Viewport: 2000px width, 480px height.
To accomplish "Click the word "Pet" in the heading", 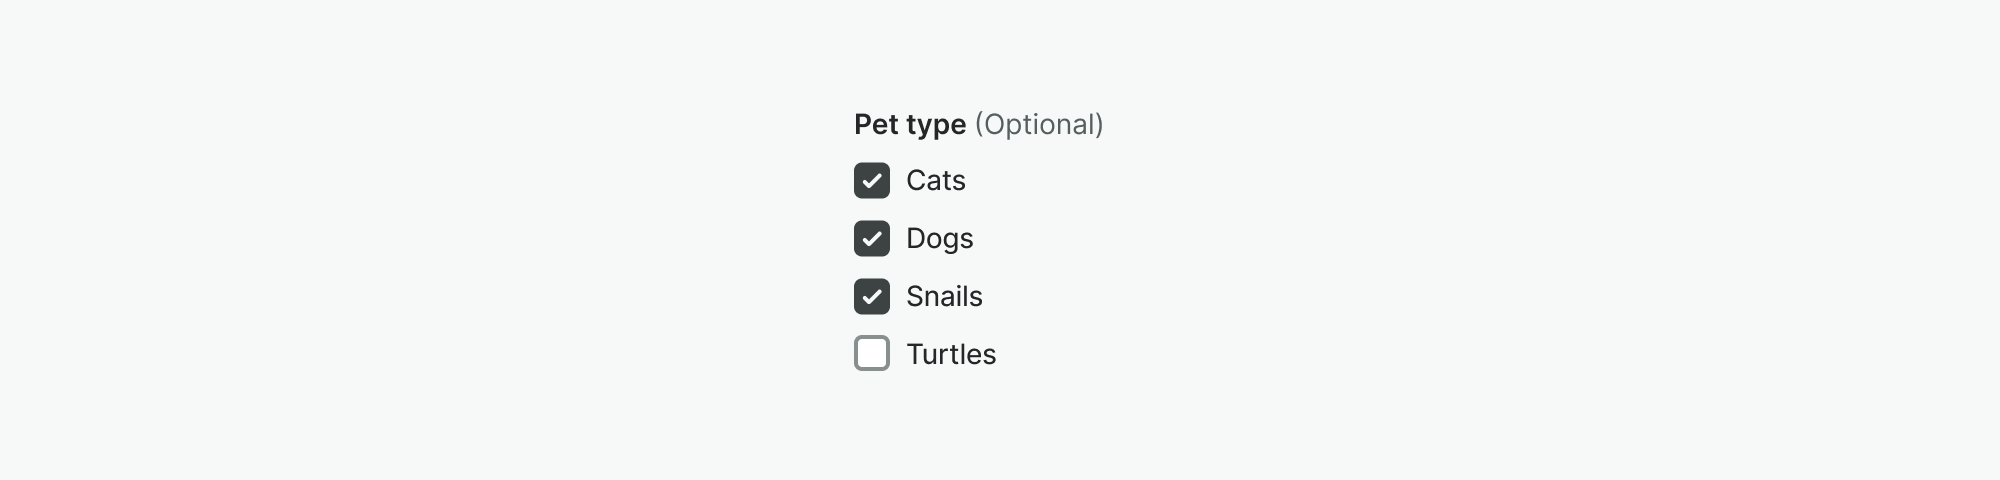I will click(x=877, y=125).
